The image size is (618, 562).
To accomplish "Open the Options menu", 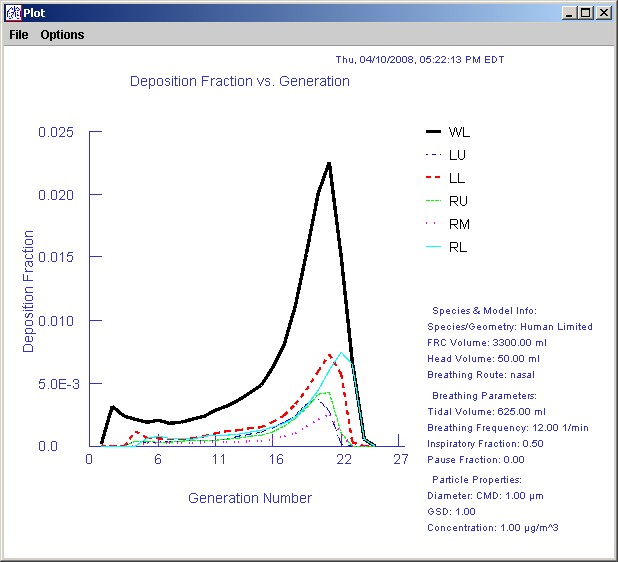I will [x=62, y=34].
